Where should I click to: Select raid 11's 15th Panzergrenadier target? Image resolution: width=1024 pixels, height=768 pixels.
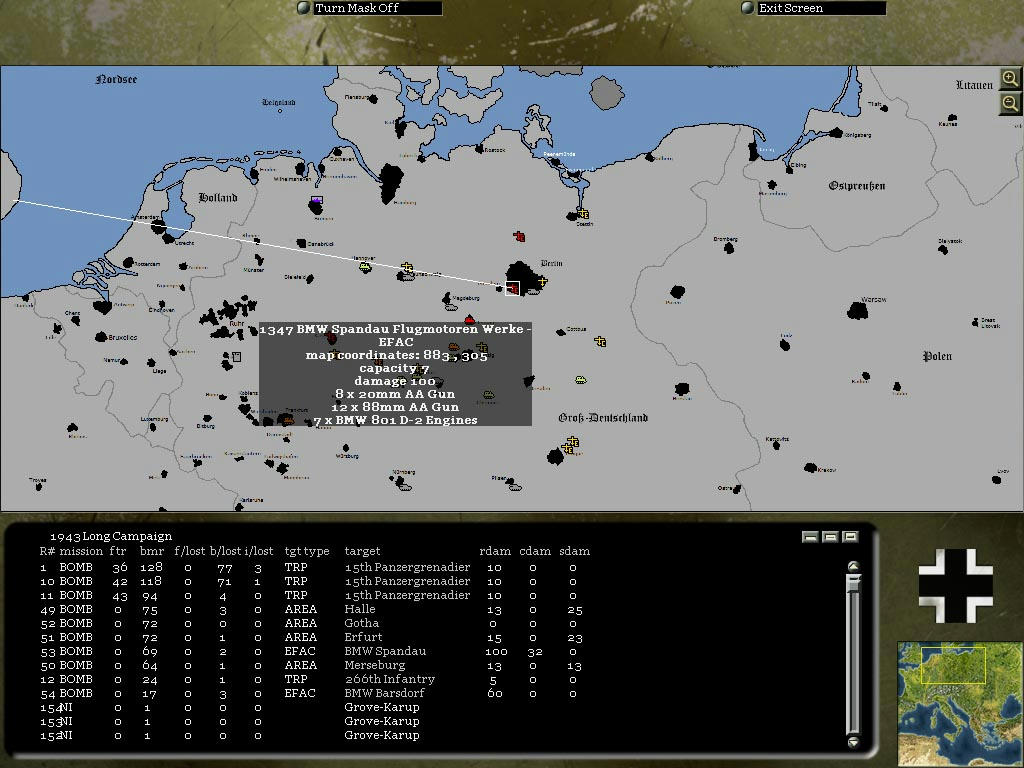tap(408, 595)
